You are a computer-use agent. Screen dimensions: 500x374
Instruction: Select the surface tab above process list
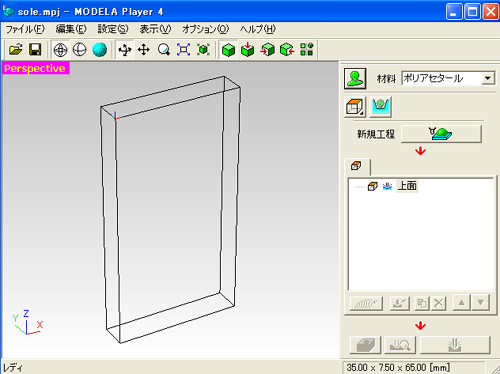click(357, 166)
